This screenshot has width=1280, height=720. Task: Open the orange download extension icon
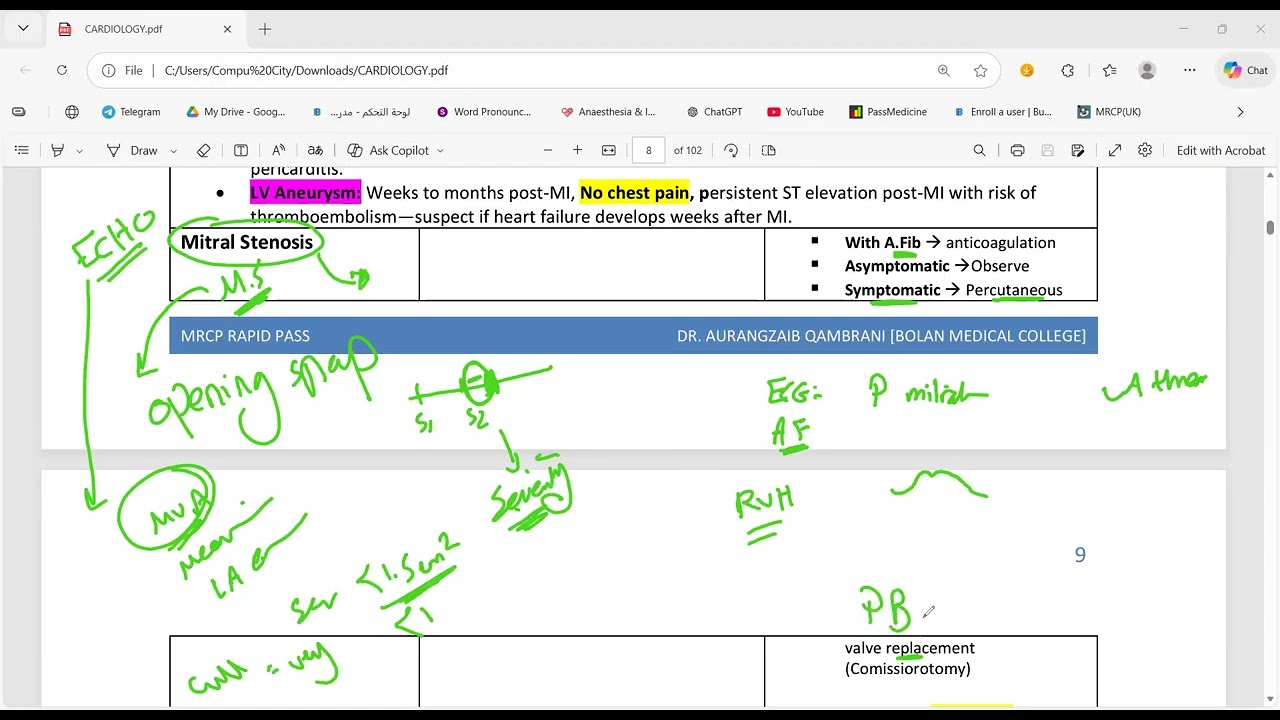tap(1027, 70)
